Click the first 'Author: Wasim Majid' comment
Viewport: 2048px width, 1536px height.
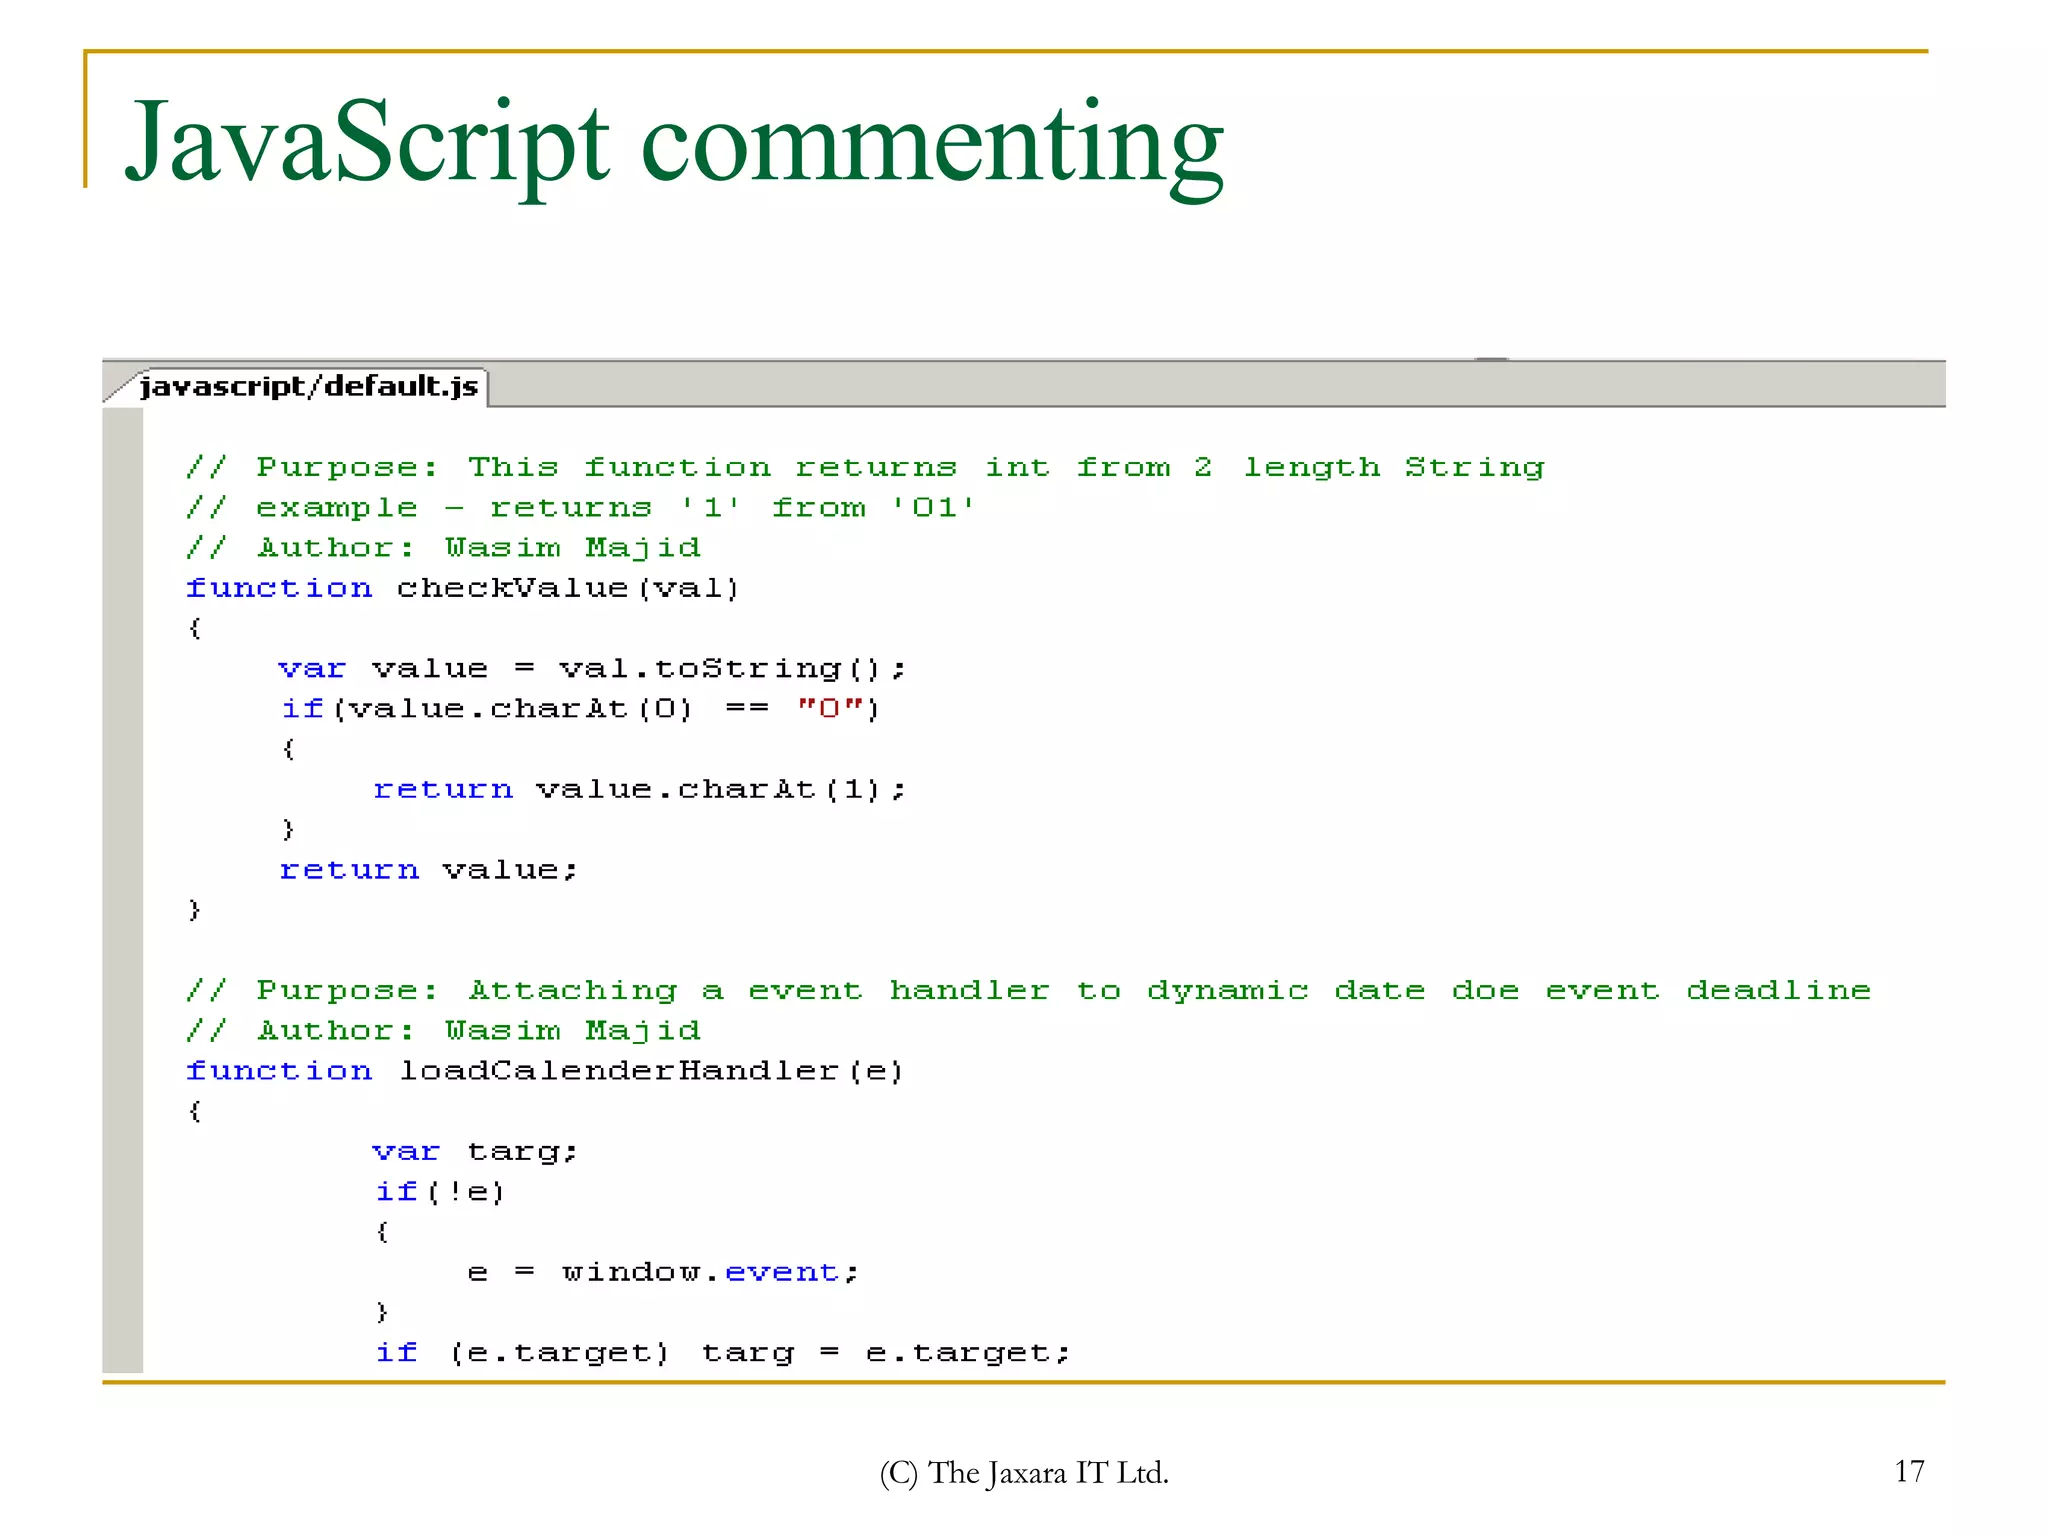tap(443, 548)
